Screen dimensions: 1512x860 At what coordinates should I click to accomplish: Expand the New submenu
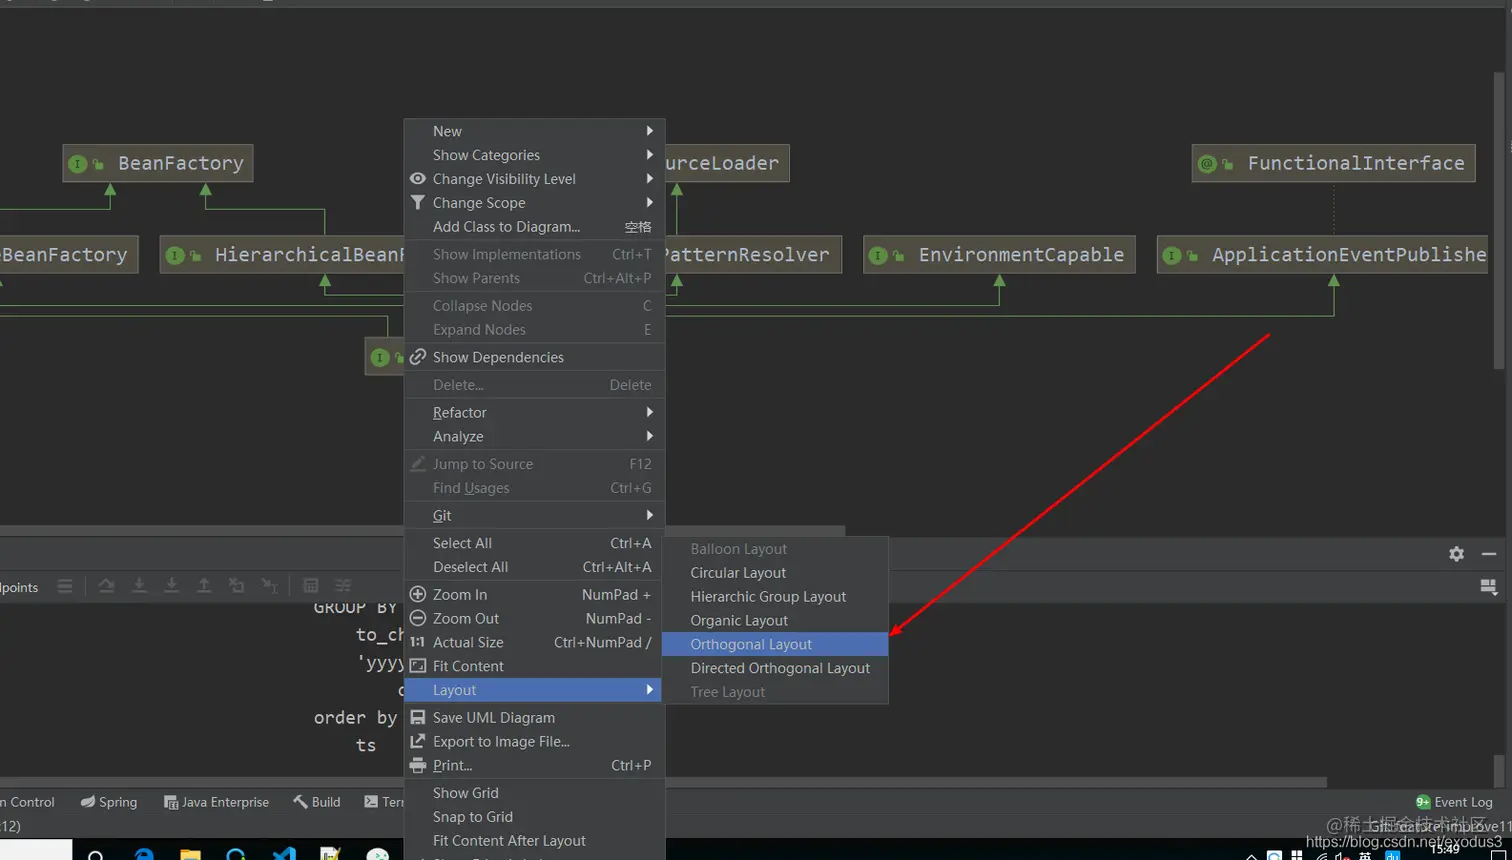534,131
